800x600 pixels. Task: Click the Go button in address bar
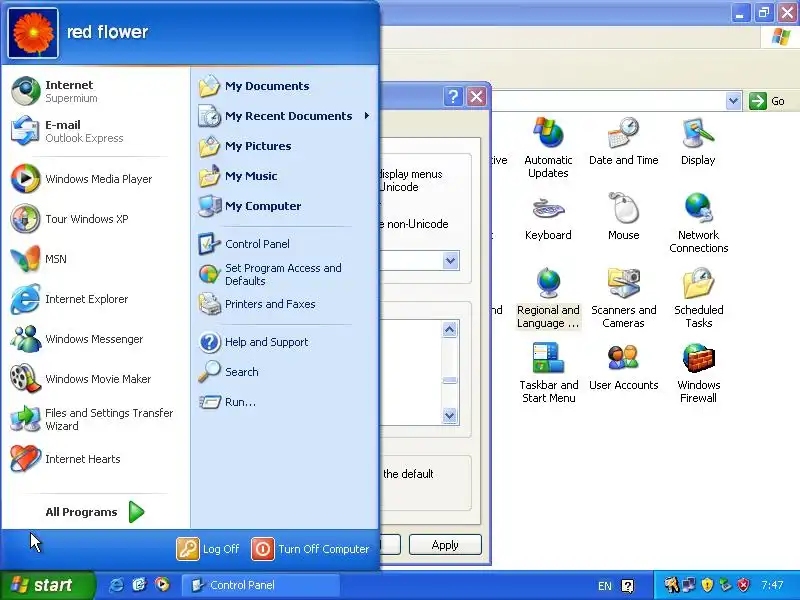click(767, 101)
